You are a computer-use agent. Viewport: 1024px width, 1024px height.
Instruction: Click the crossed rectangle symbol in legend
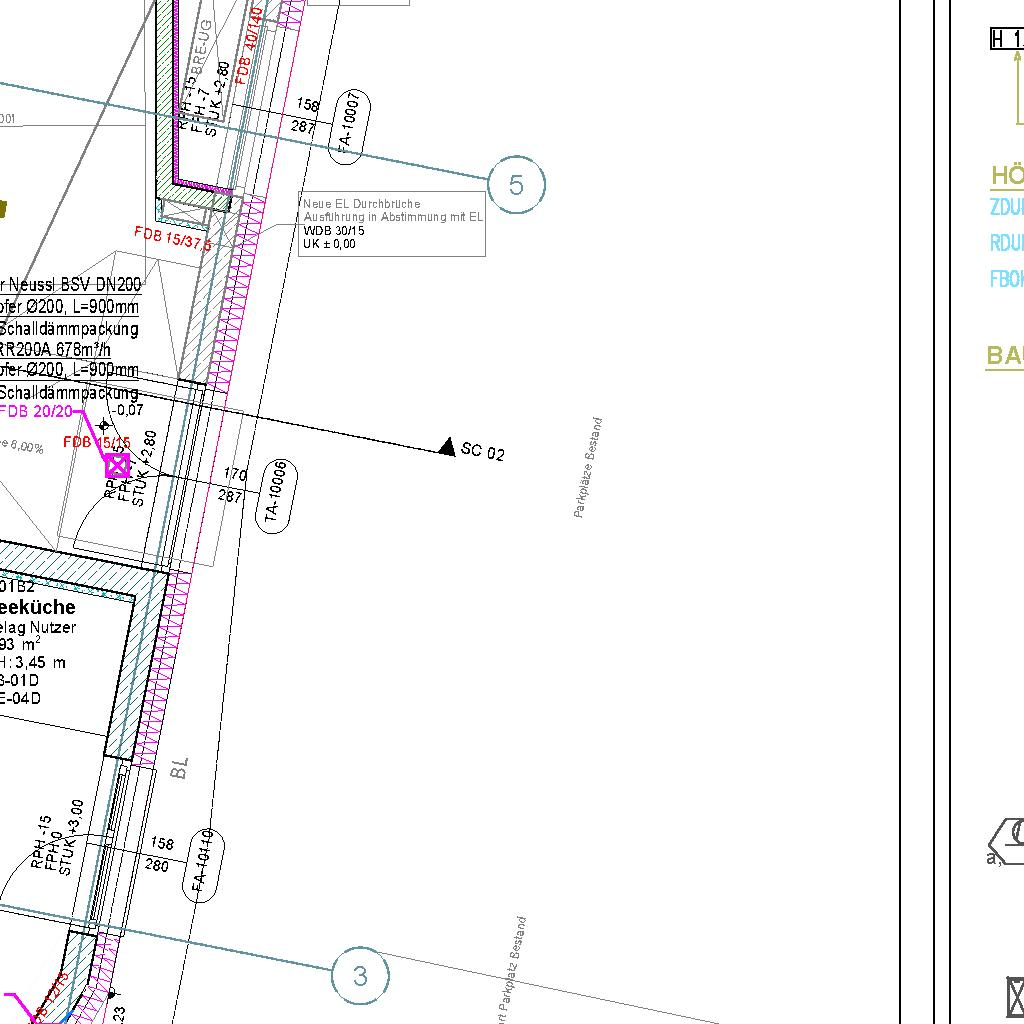tap(1014, 997)
